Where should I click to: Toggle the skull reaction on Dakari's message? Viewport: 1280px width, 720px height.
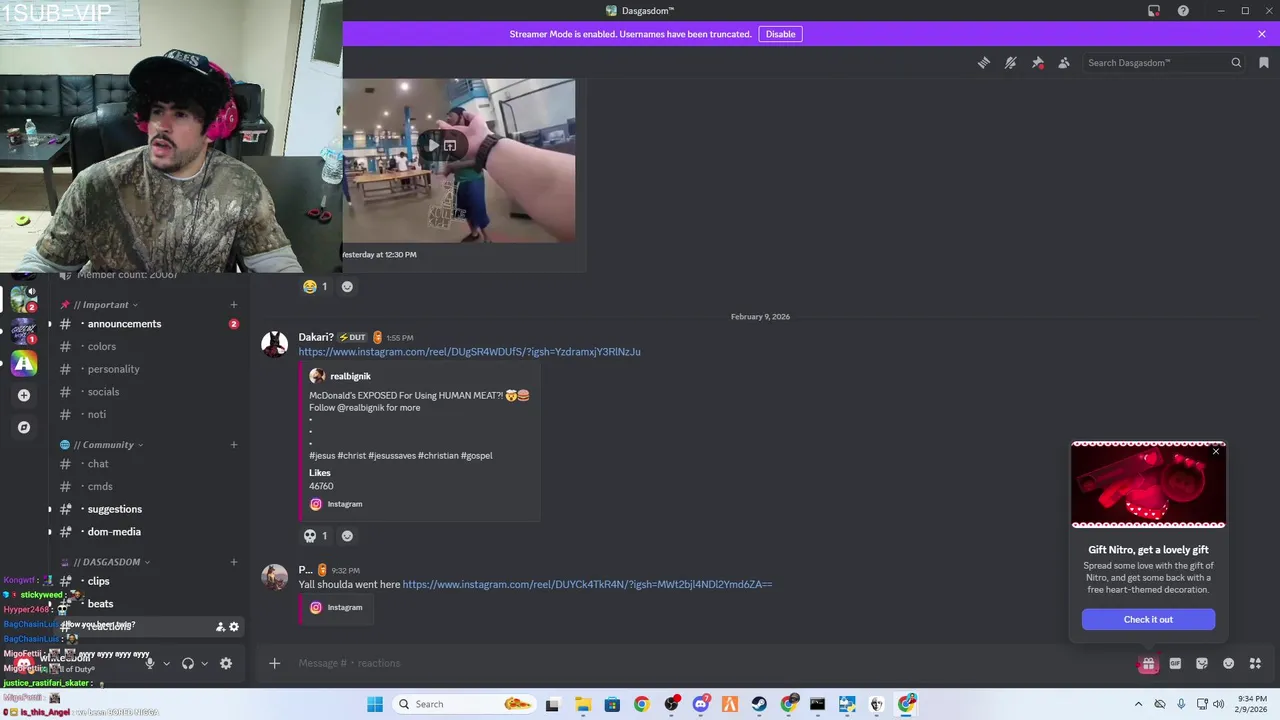(x=315, y=536)
